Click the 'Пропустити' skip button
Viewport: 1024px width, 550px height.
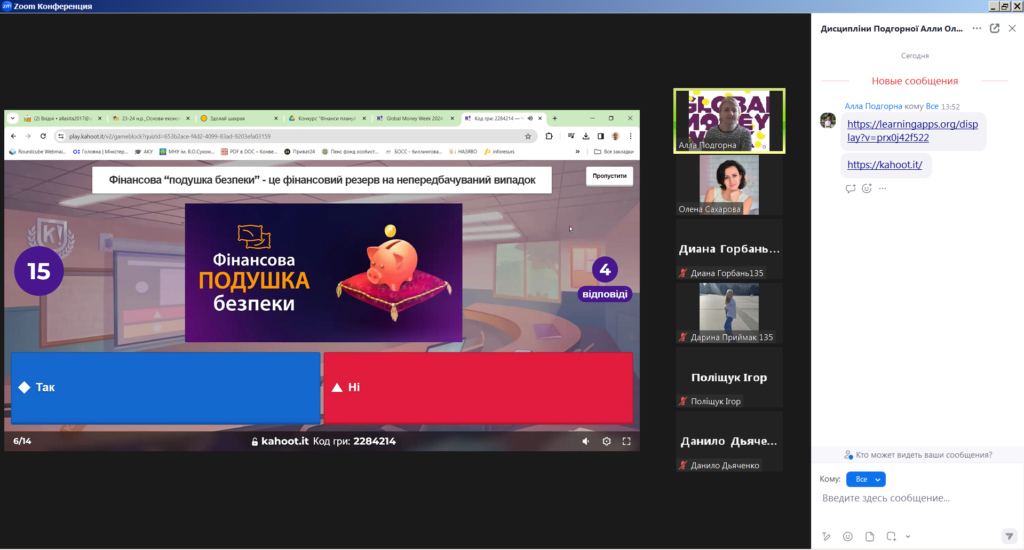pos(609,176)
